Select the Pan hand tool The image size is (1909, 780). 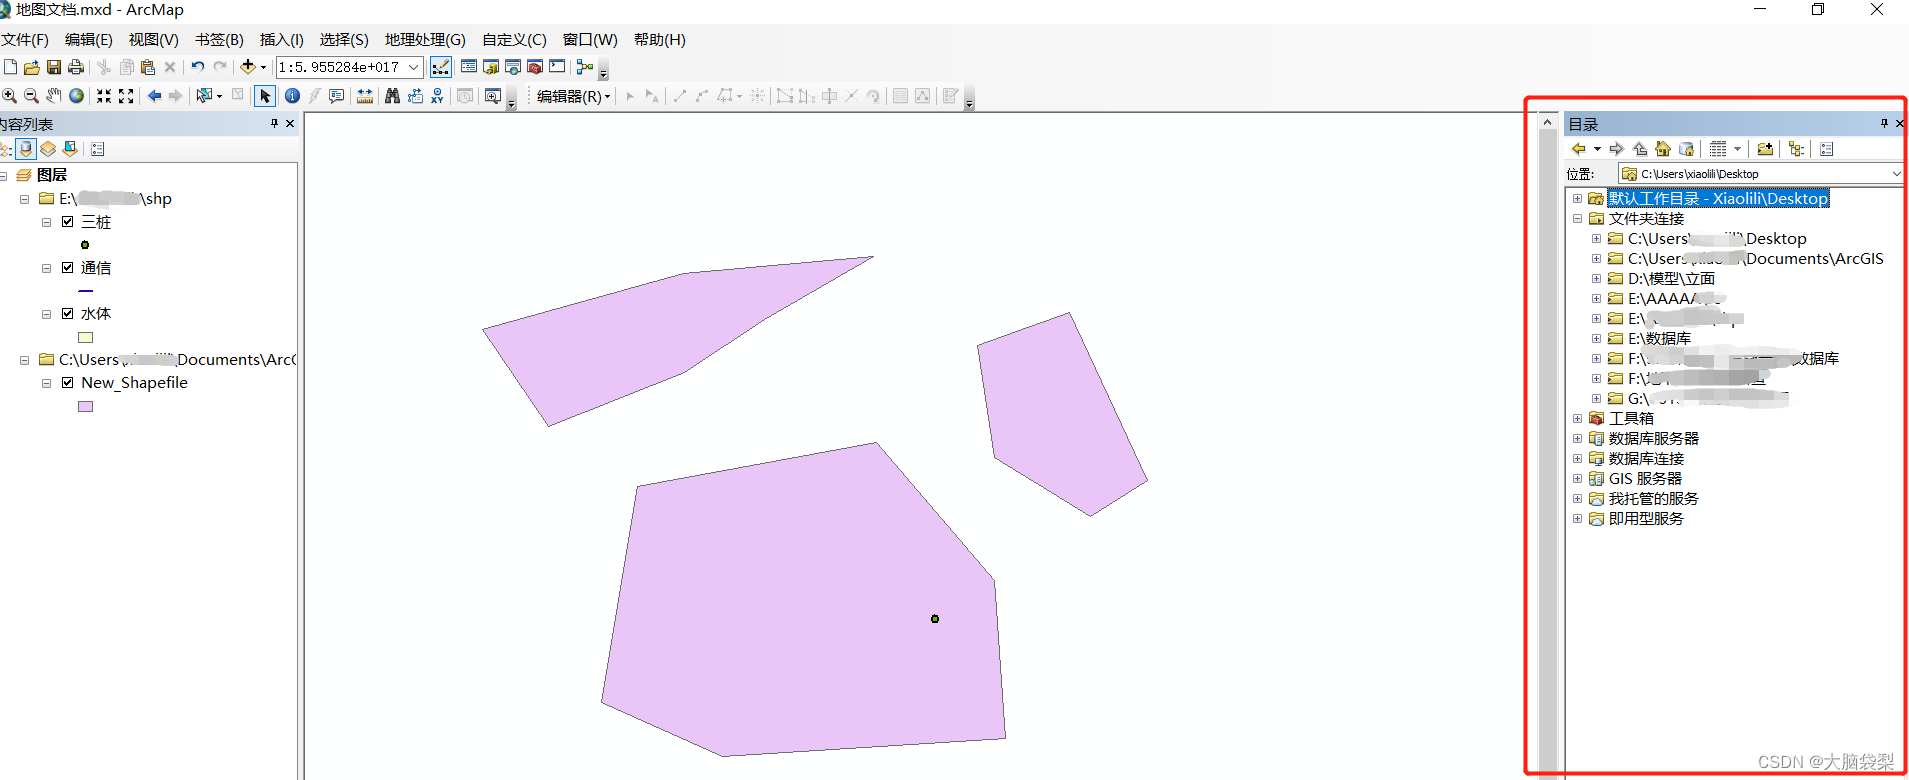[x=54, y=96]
